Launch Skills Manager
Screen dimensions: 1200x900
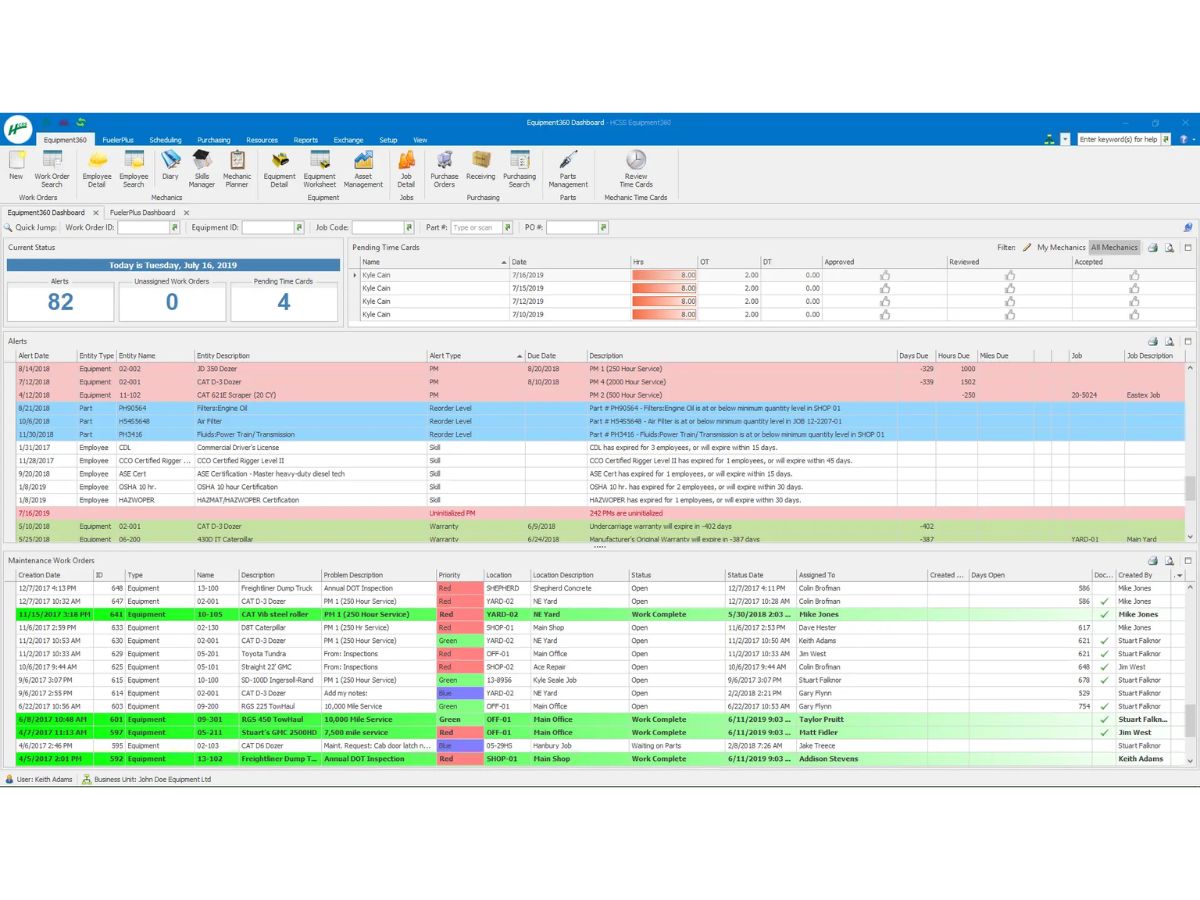pyautogui.click(x=202, y=168)
